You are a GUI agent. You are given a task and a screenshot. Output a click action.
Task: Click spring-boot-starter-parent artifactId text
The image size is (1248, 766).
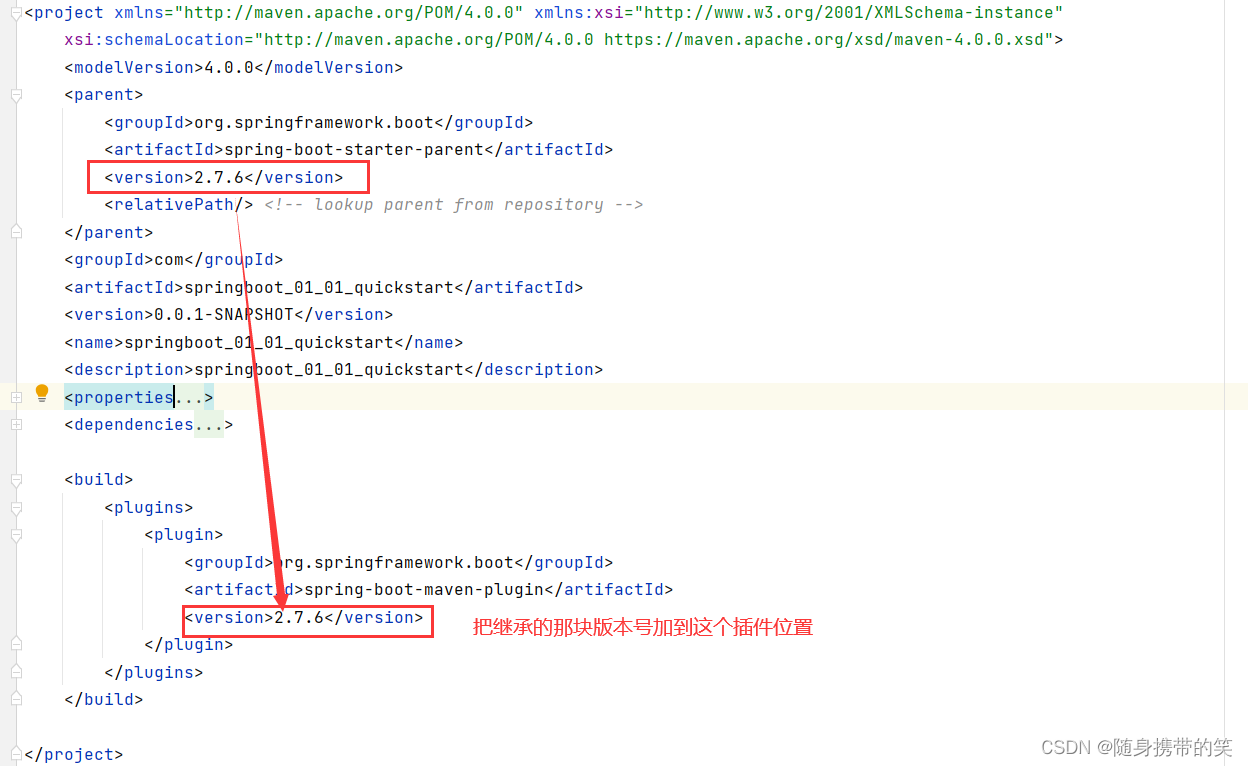(354, 149)
